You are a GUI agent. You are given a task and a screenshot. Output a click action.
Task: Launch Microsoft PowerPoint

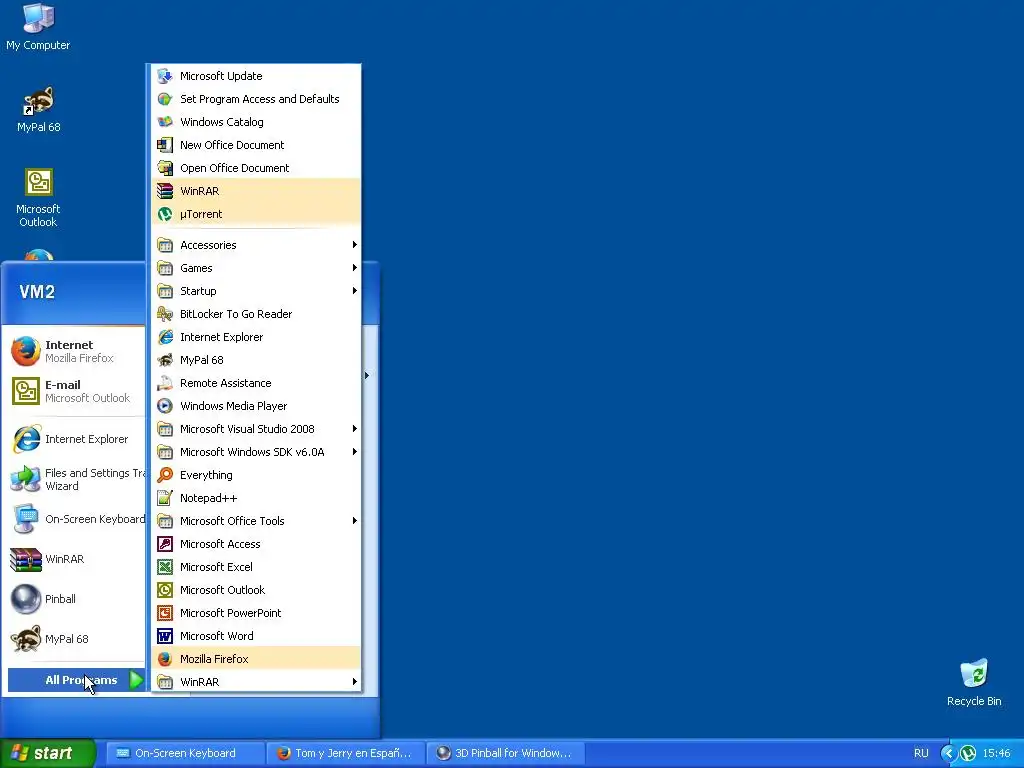(256, 613)
